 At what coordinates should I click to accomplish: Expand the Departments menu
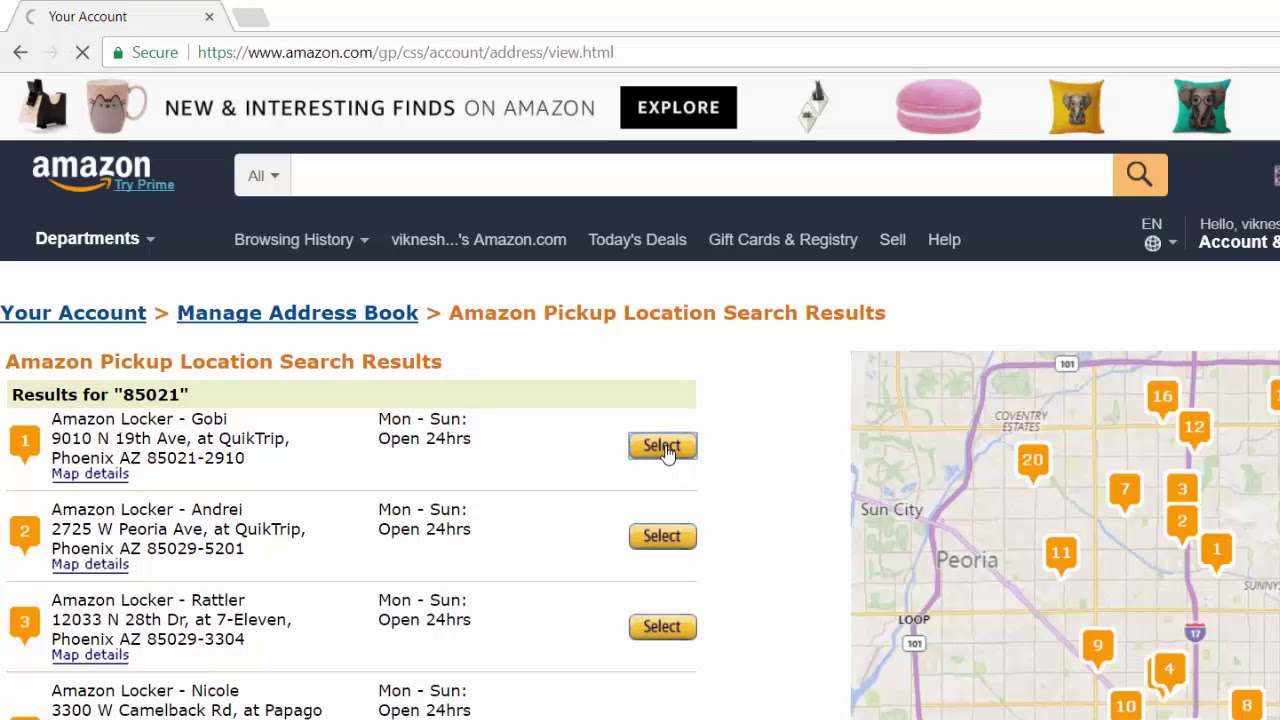click(95, 239)
